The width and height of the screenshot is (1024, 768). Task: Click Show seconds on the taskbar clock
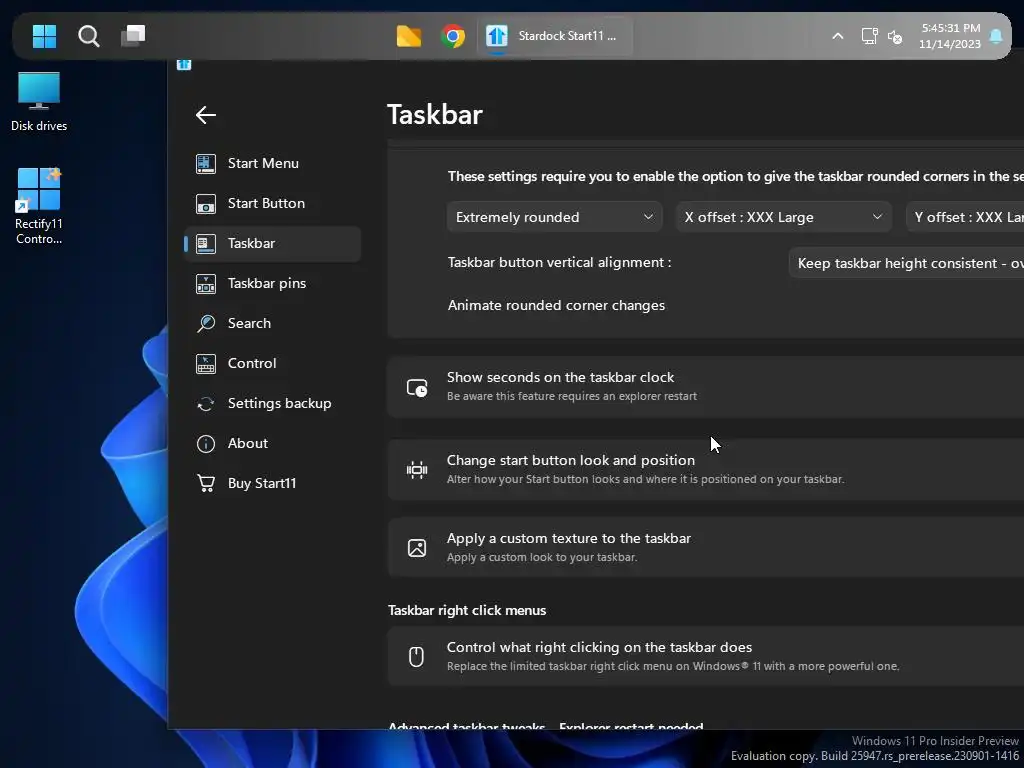click(705, 387)
